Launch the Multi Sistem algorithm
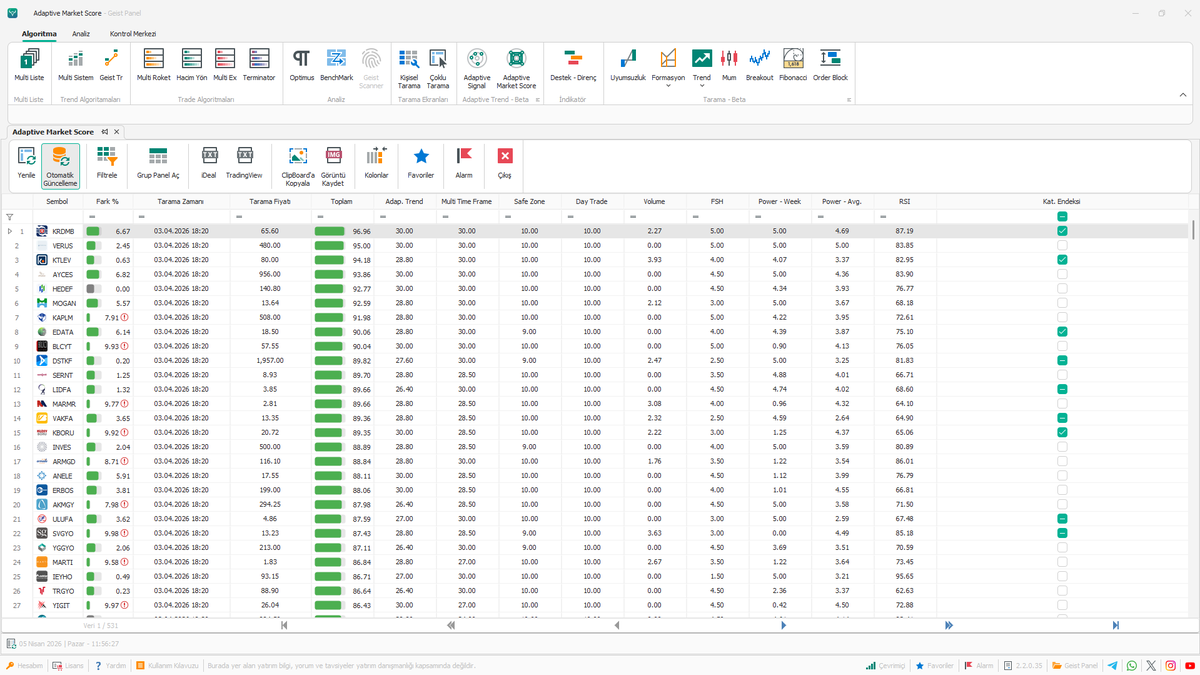Image resolution: width=1200 pixels, height=675 pixels. [x=75, y=65]
